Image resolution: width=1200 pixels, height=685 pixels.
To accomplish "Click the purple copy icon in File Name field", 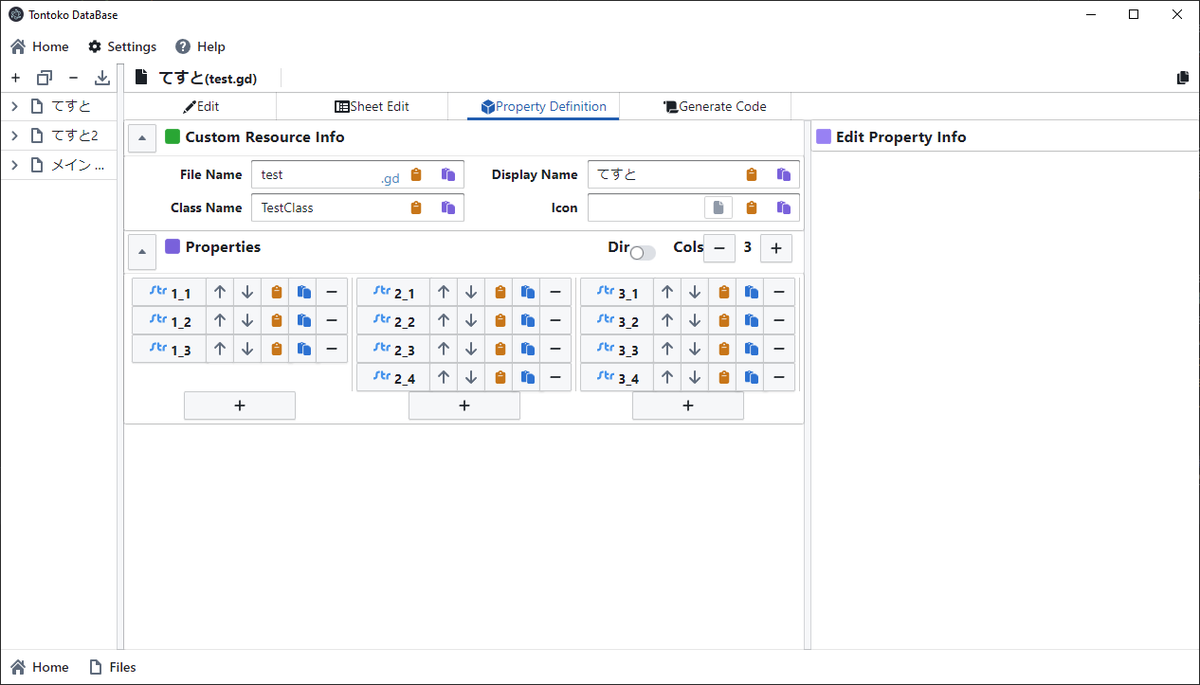I will coord(448,174).
